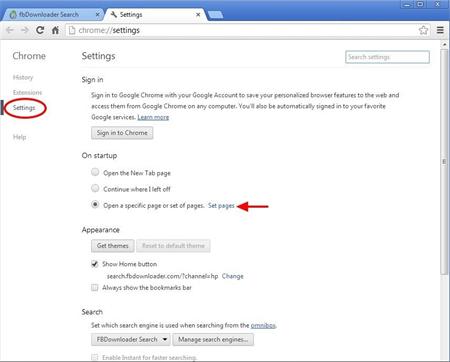
Task: Open a new tab button
Action: click(215, 15)
